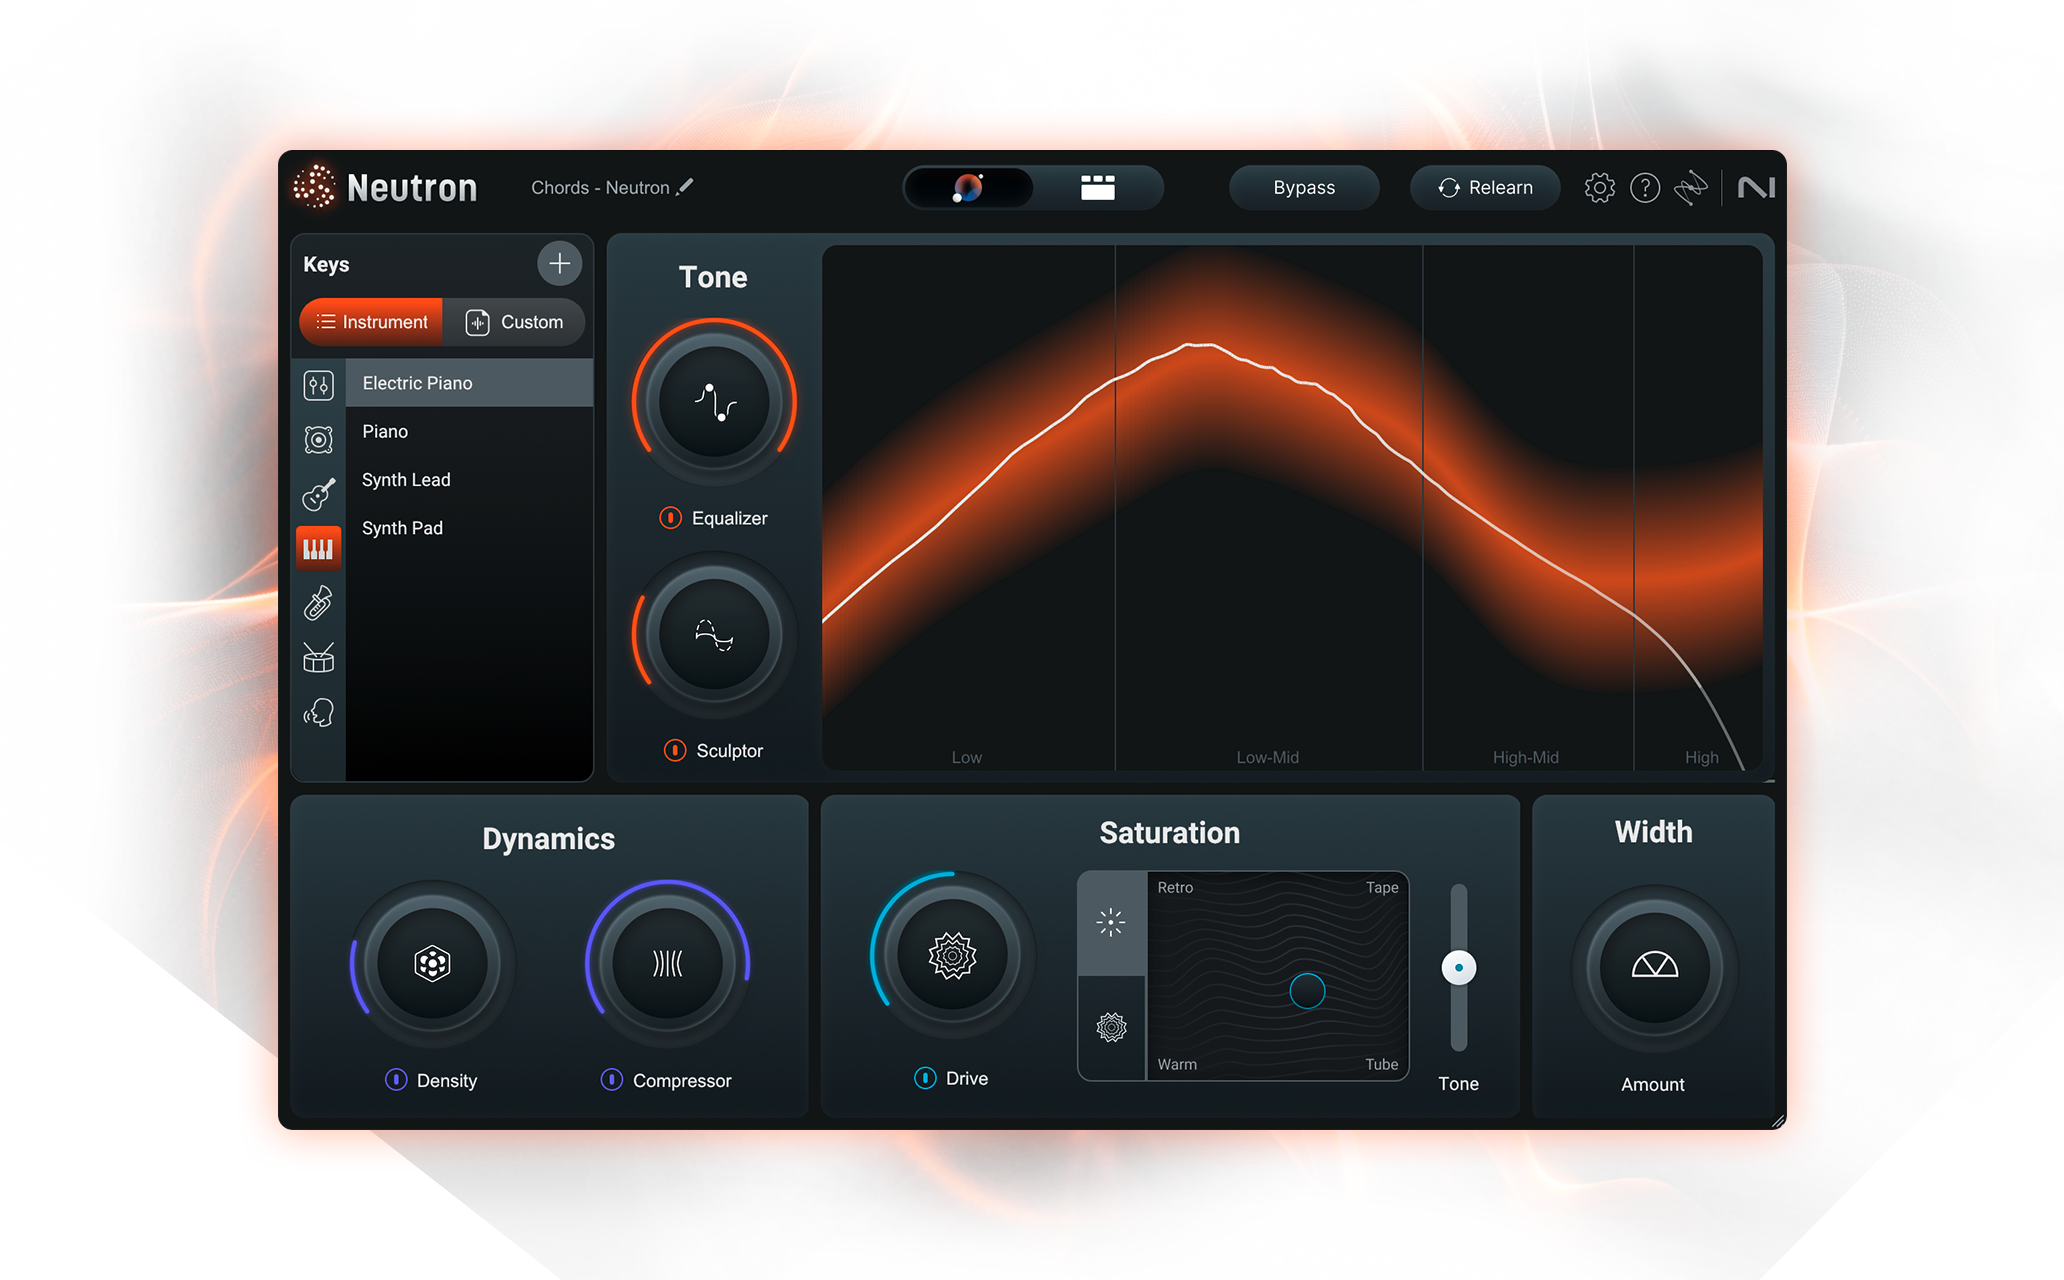Screen dimensions: 2064x1280
Task: Click the Chords - Neutron preset name
Action: click(600, 187)
